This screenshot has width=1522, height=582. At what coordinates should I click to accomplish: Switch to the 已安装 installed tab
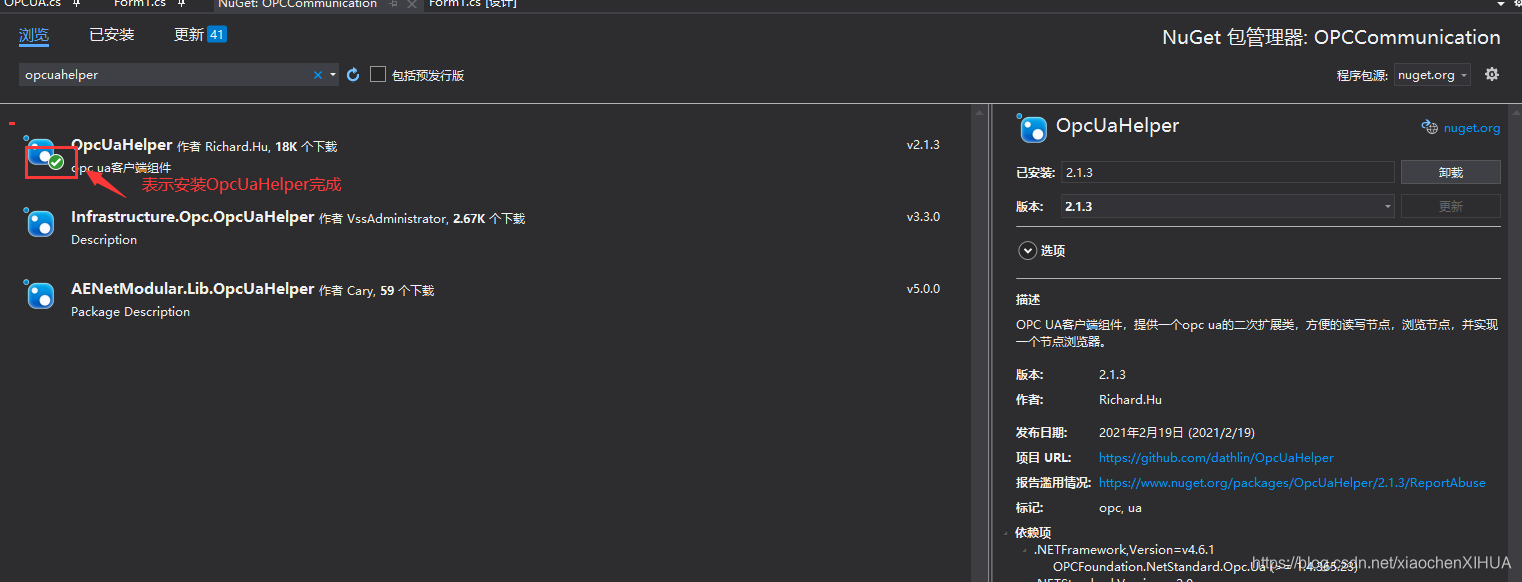pyautogui.click(x=112, y=35)
